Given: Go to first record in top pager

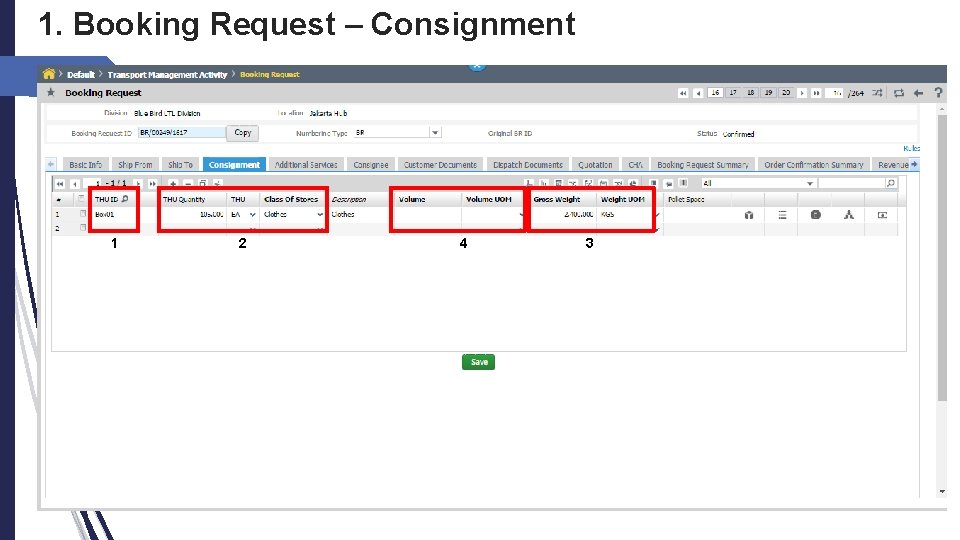Looking at the screenshot, I should 683,93.
